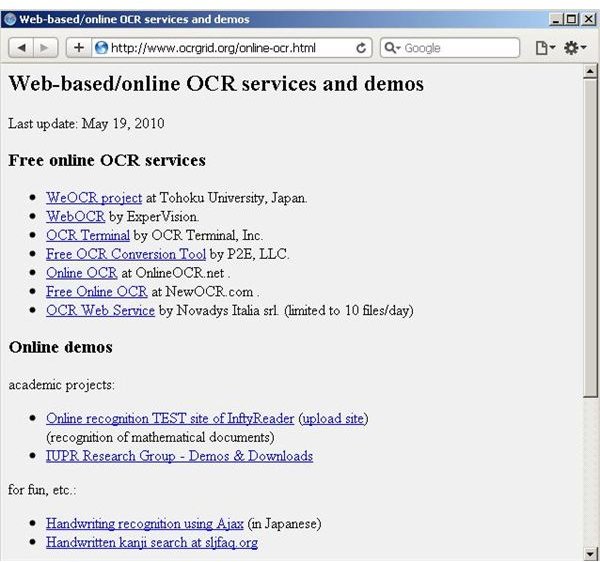Click "(recognition of mathematical documents)" text
The width and height of the screenshot is (600, 562).
[x=160, y=437]
